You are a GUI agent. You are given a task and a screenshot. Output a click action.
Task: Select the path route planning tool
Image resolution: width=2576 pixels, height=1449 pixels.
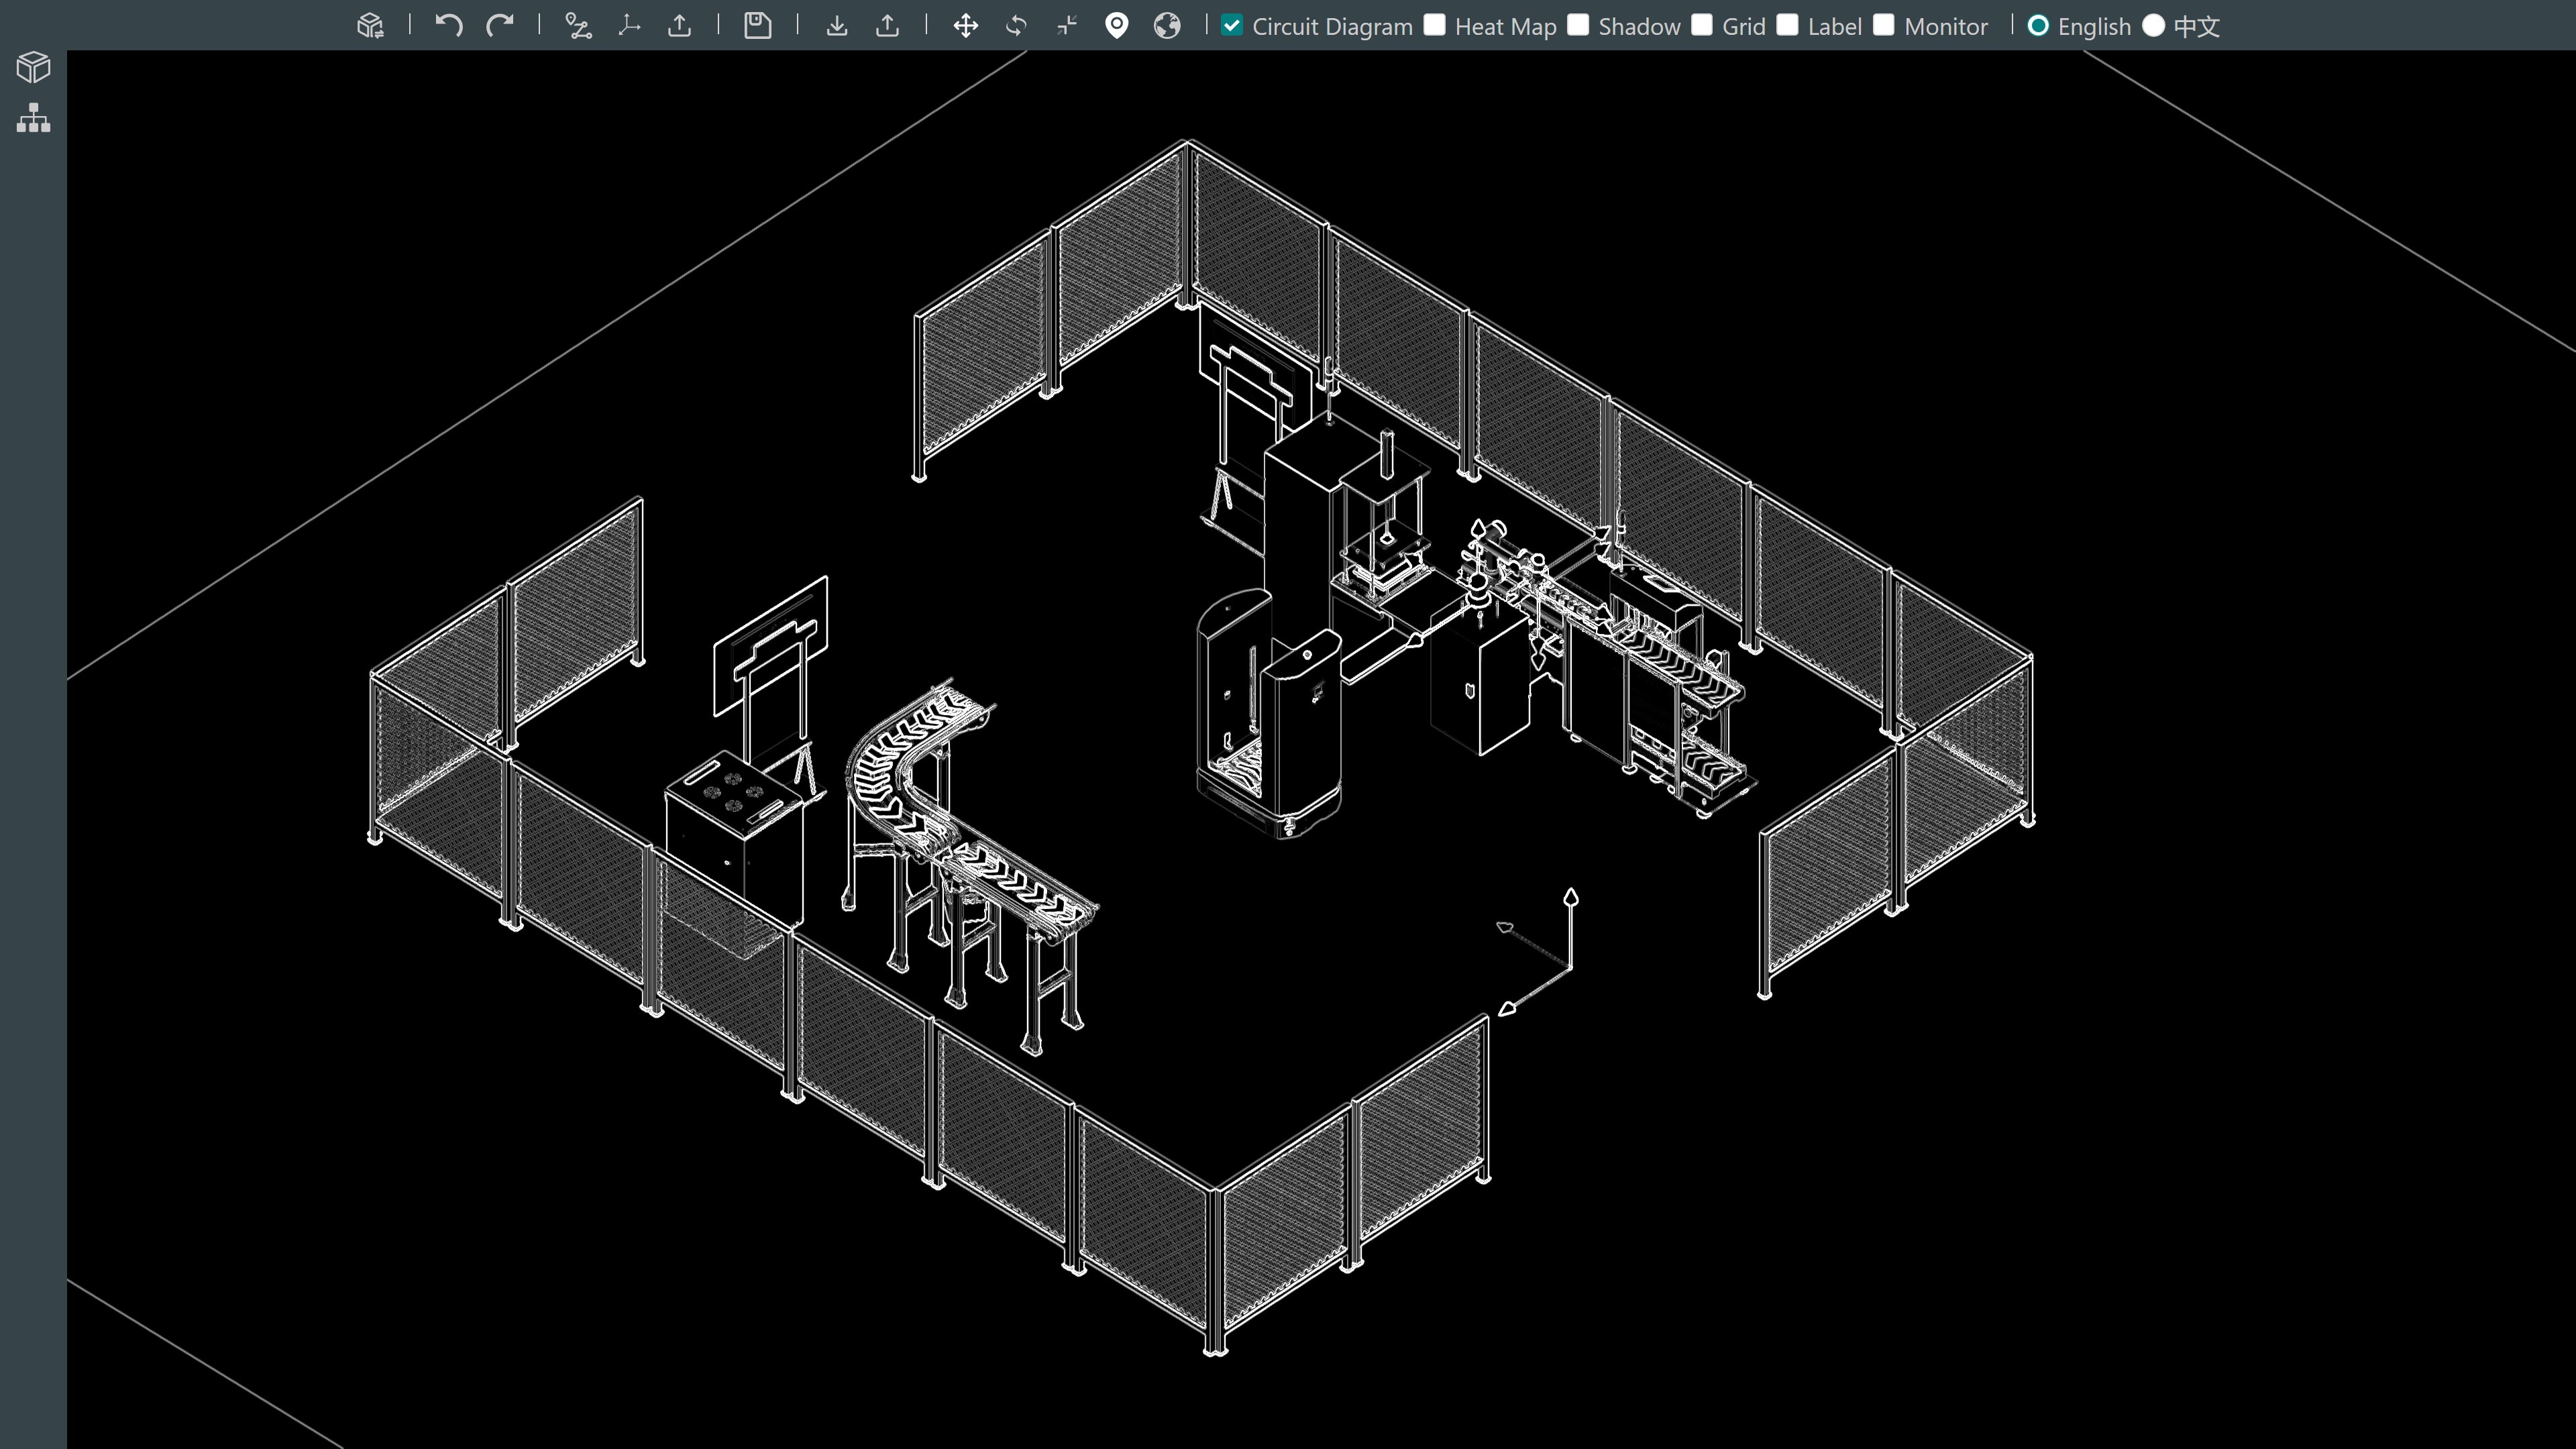(578, 26)
